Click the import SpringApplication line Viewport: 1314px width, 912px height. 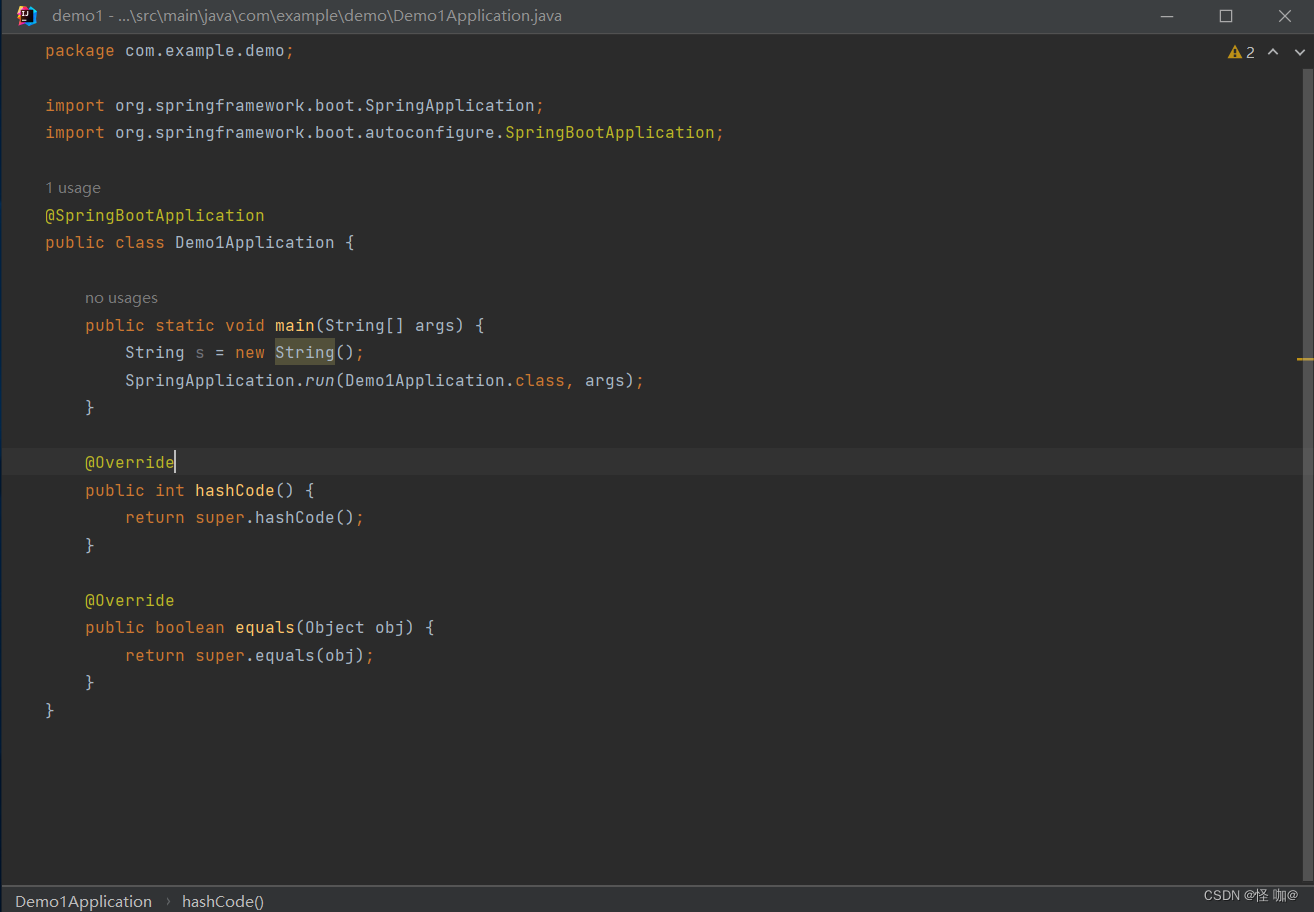[x=295, y=105]
